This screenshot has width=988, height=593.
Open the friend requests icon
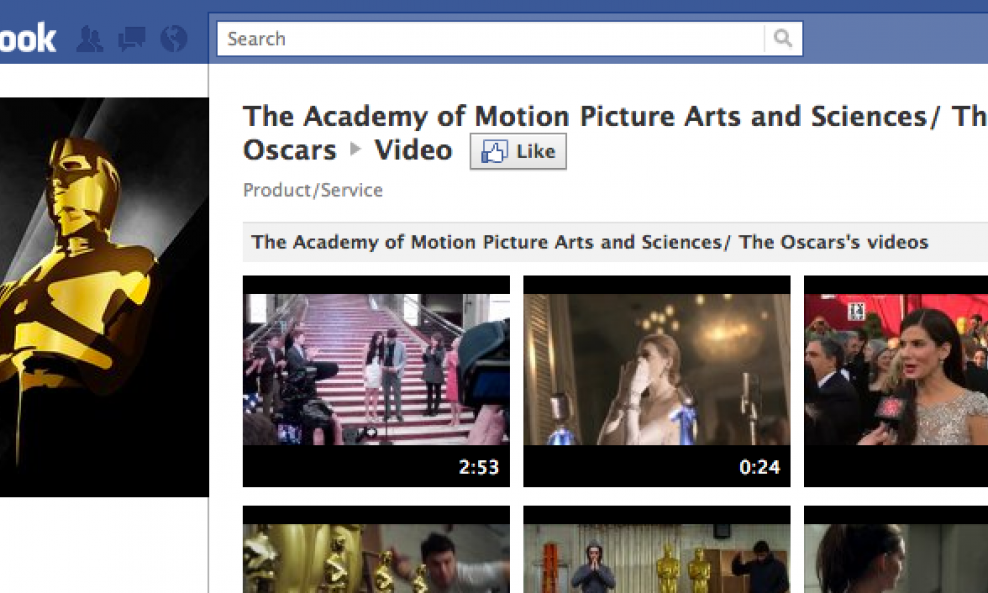pos(90,39)
